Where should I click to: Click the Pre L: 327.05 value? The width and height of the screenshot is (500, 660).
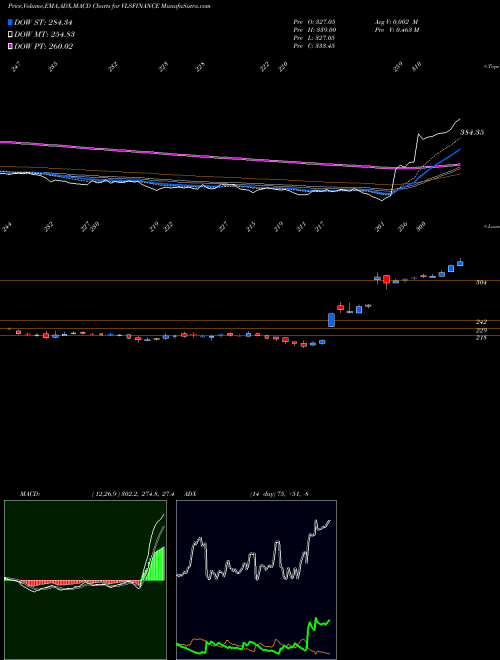tap(314, 38)
